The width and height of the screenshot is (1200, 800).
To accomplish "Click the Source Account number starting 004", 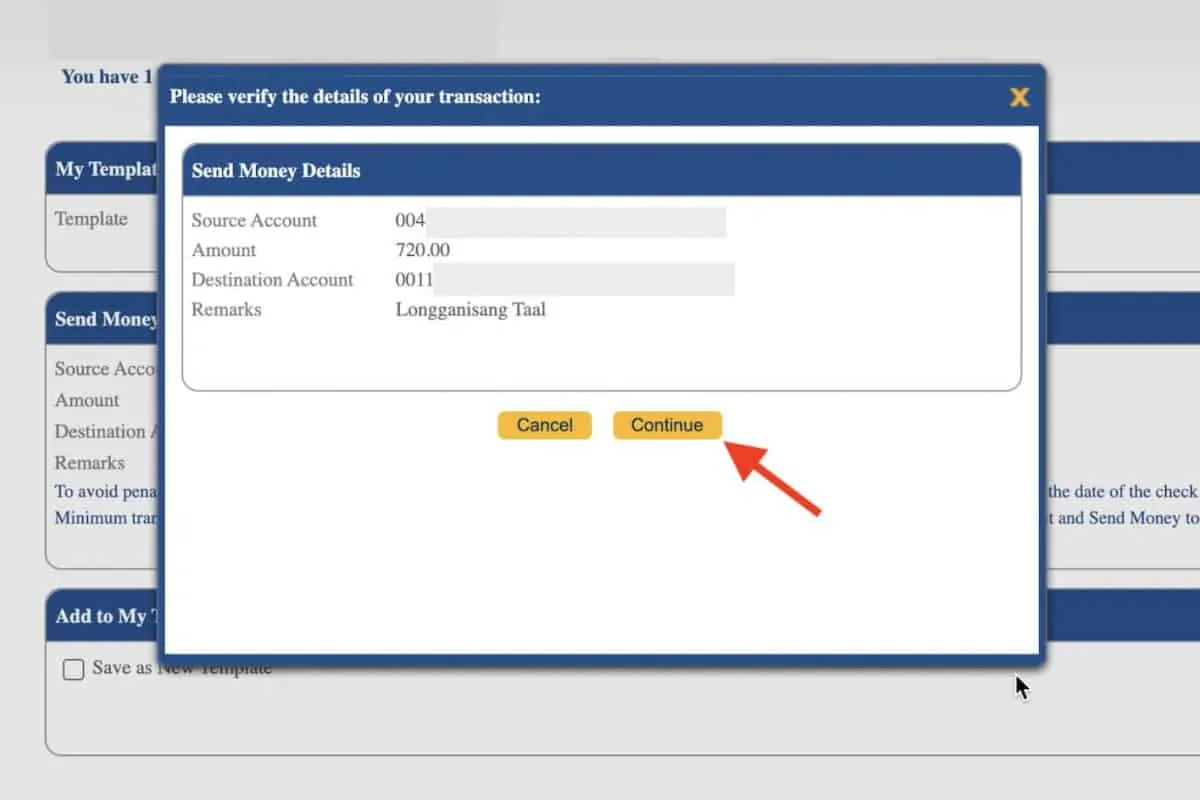I will pos(411,221).
